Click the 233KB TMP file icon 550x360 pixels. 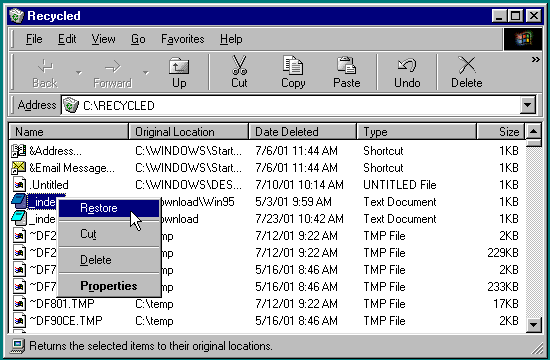[x=19, y=287]
